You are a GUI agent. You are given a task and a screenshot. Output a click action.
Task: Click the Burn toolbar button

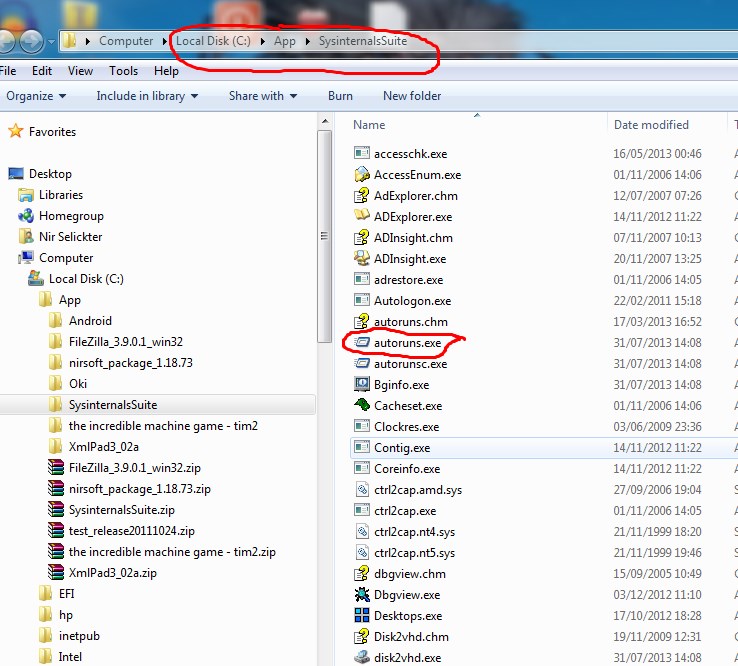click(x=340, y=96)
